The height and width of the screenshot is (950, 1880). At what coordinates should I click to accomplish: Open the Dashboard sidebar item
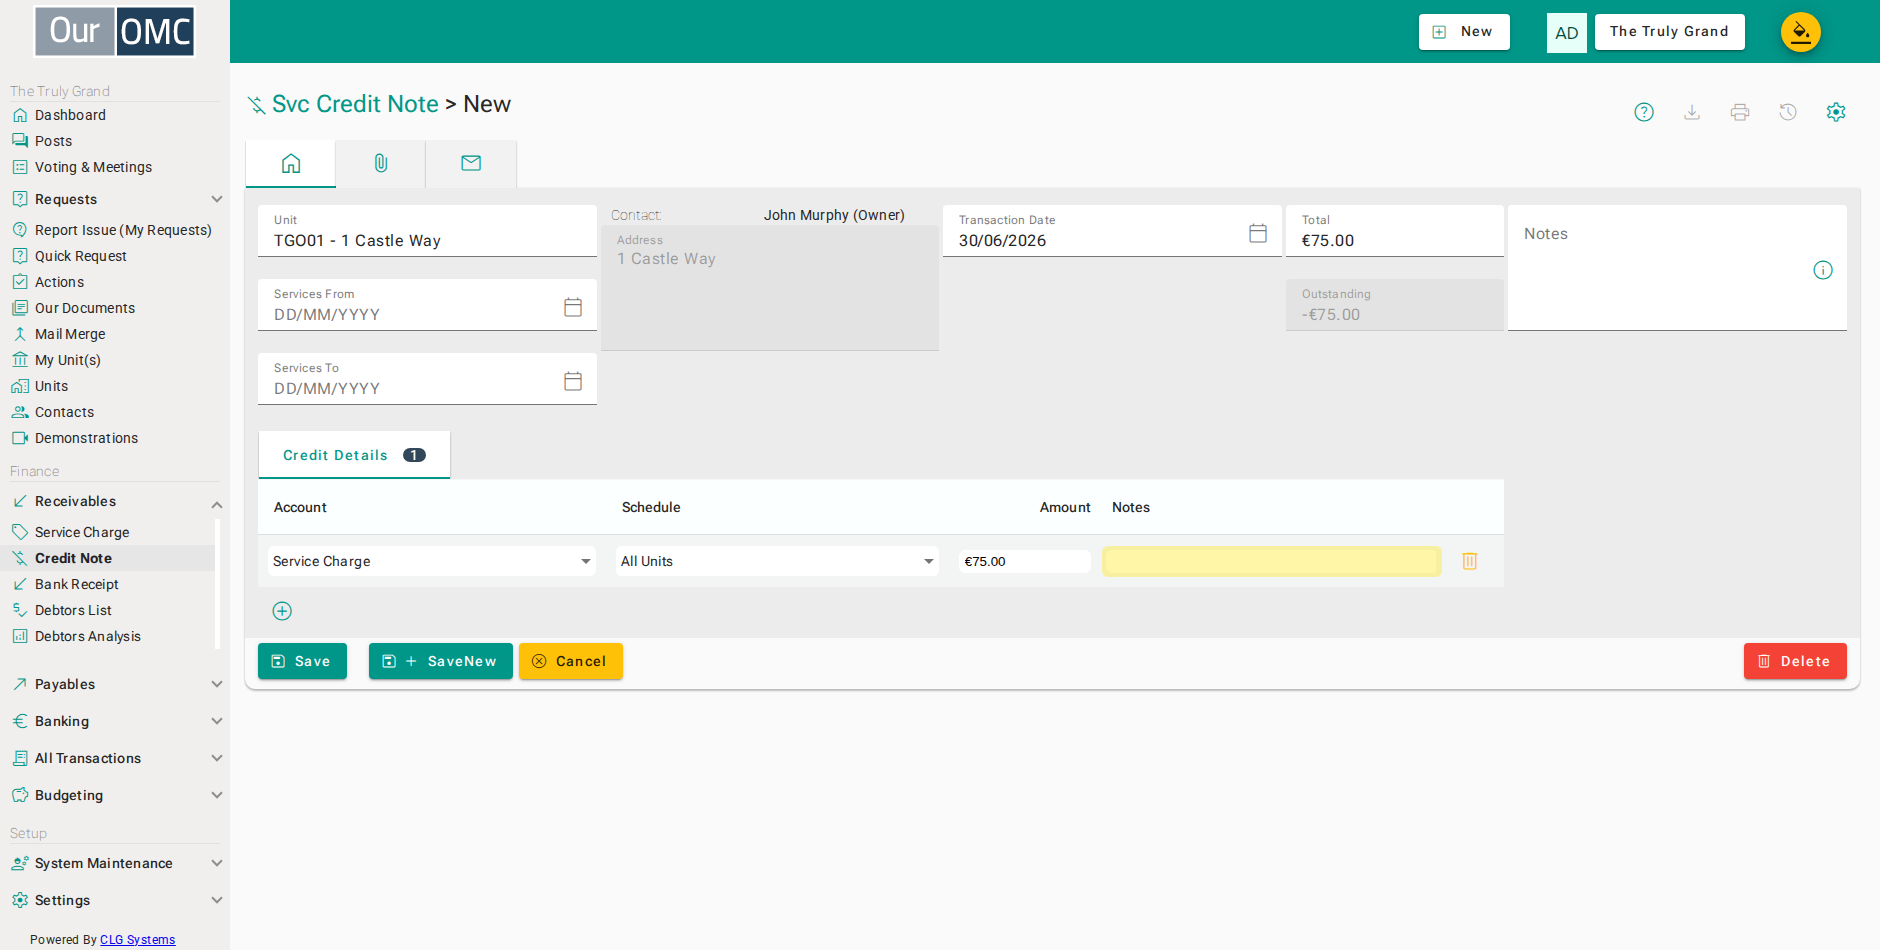[x=70, y=115]
